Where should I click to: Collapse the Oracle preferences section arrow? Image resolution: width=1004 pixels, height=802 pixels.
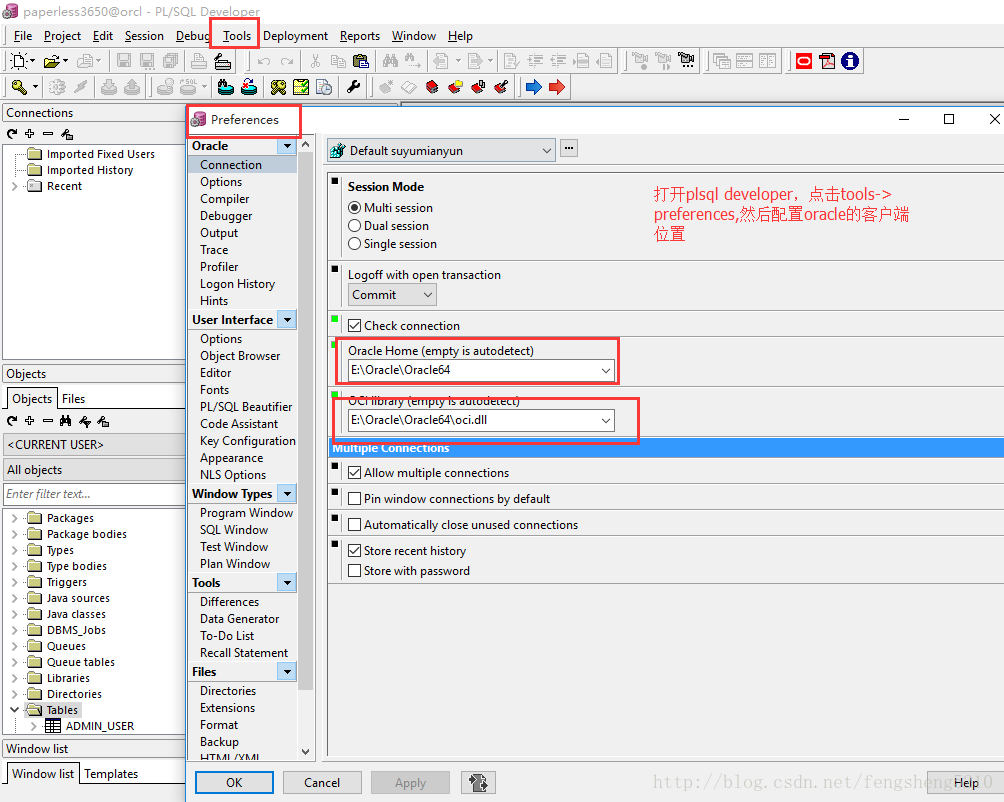click(287, 146)
